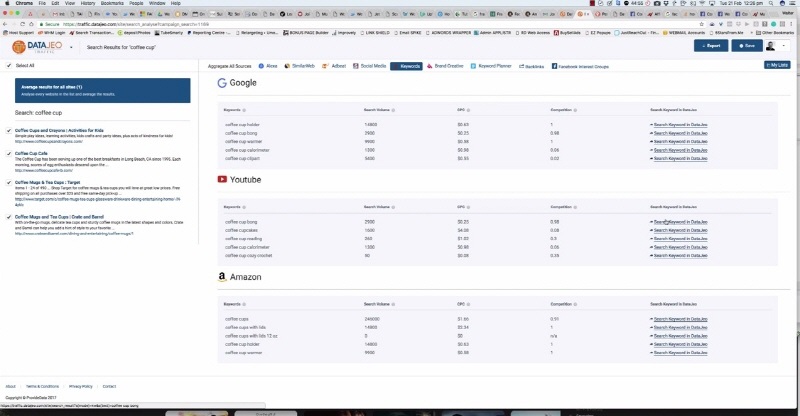Search 'coffee cups with lids 12 oz' in DataJeo
This screenshot has width=800, height=416.
[681, 336]
